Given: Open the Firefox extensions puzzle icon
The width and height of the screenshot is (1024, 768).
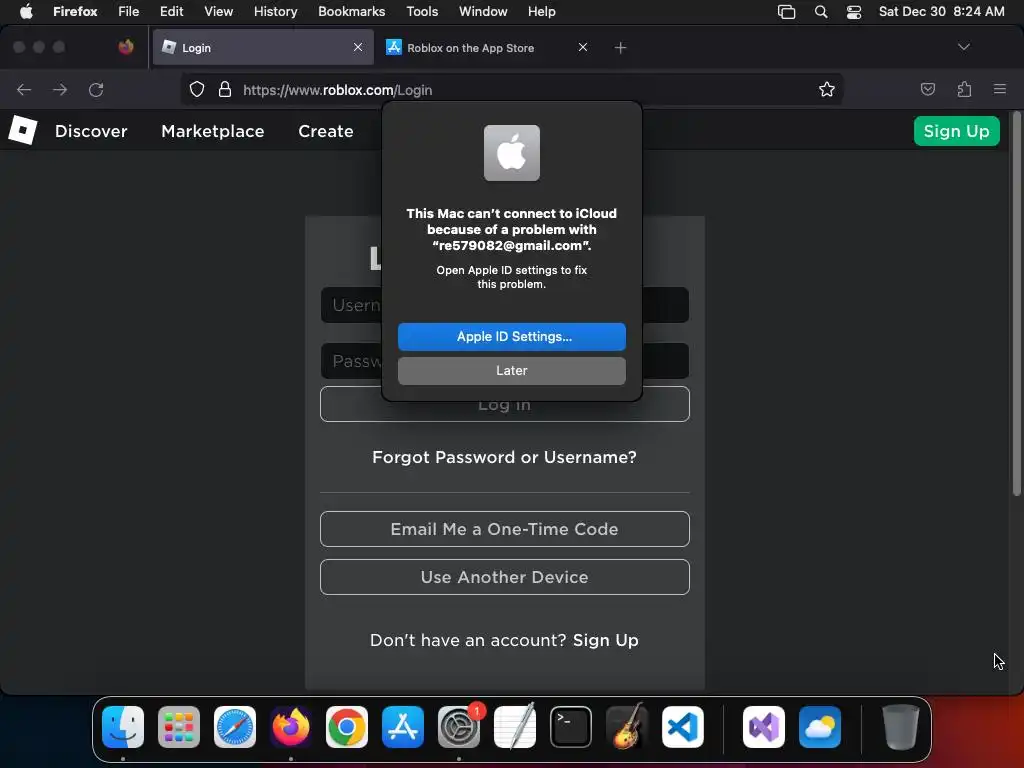Looking at the screenshot, I should pyautogui.click(x=964, y=89).
